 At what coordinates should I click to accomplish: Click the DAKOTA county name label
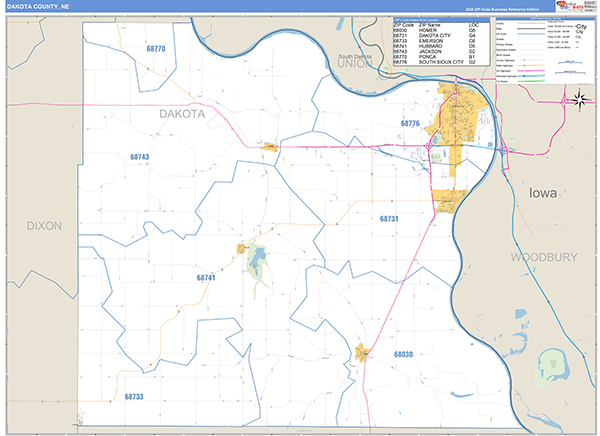coord(182,114)
